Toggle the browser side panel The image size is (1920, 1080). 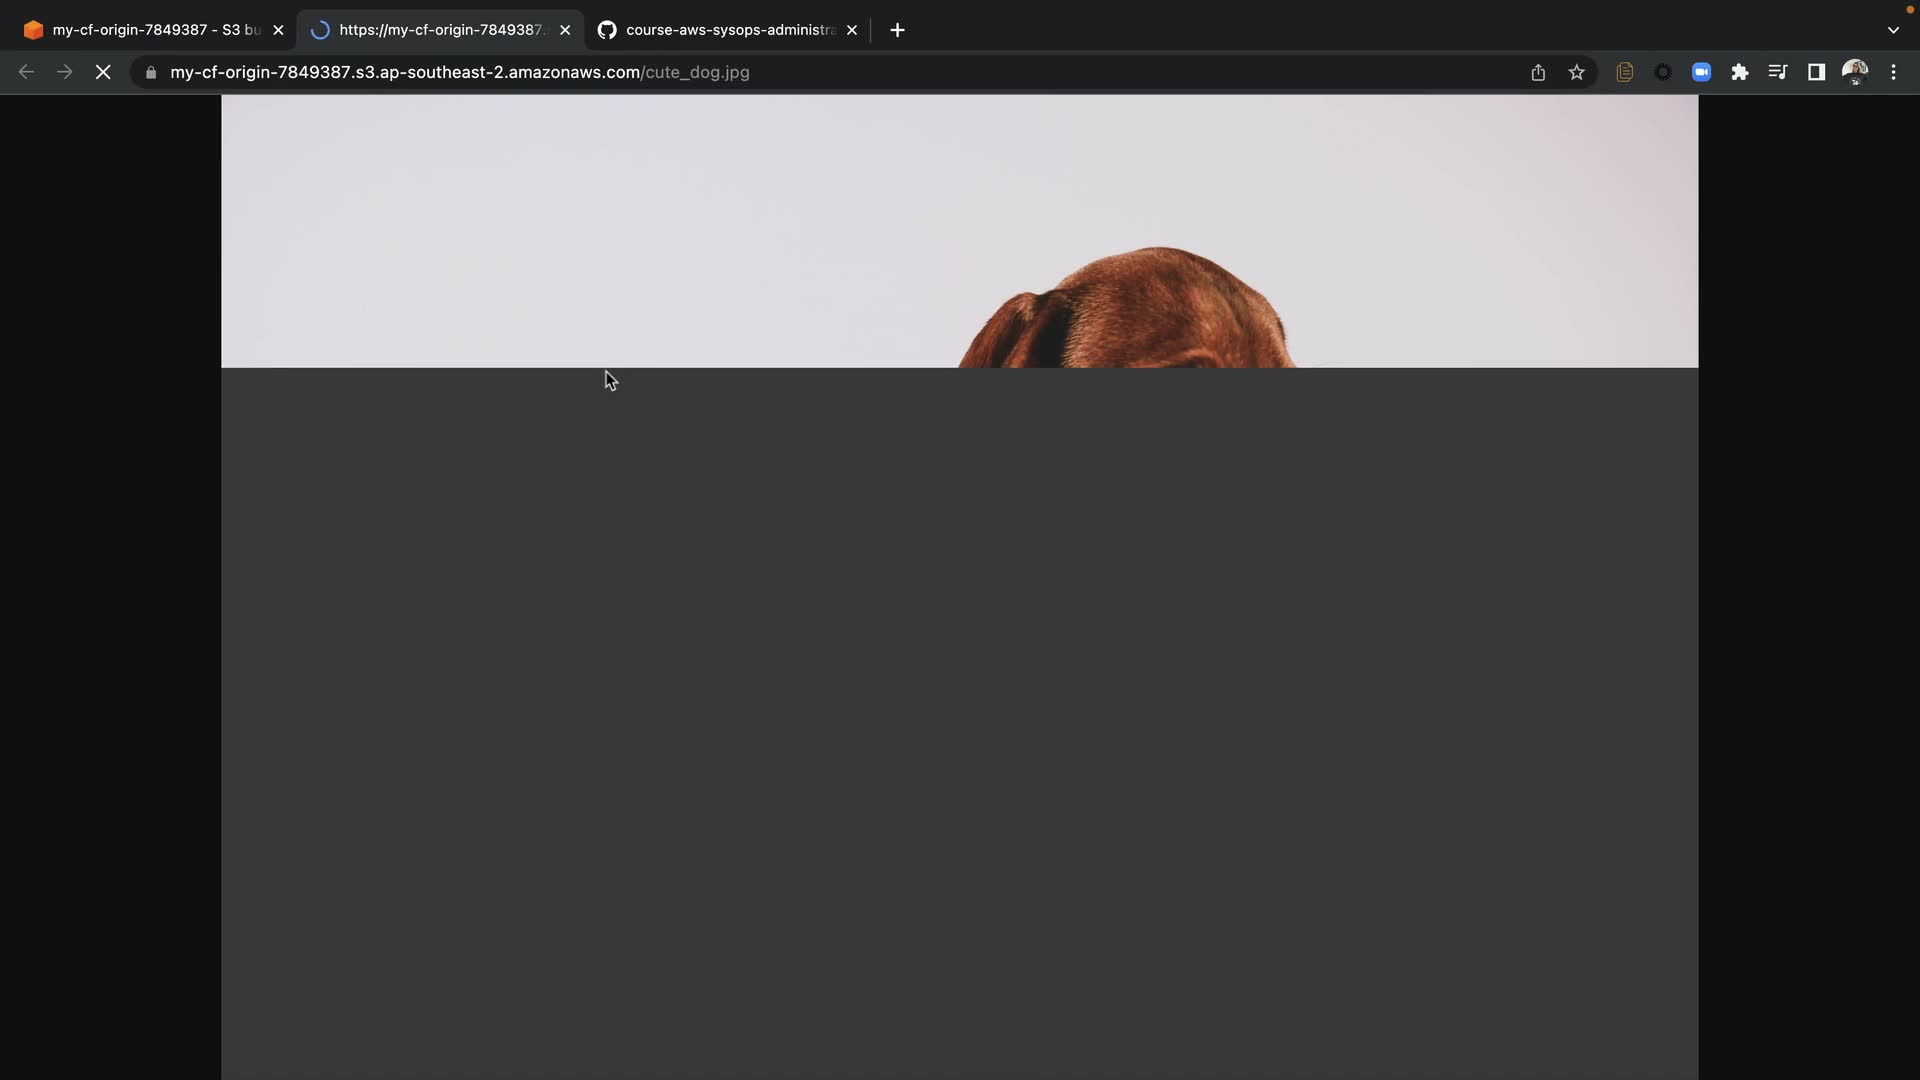(1816, 72)
